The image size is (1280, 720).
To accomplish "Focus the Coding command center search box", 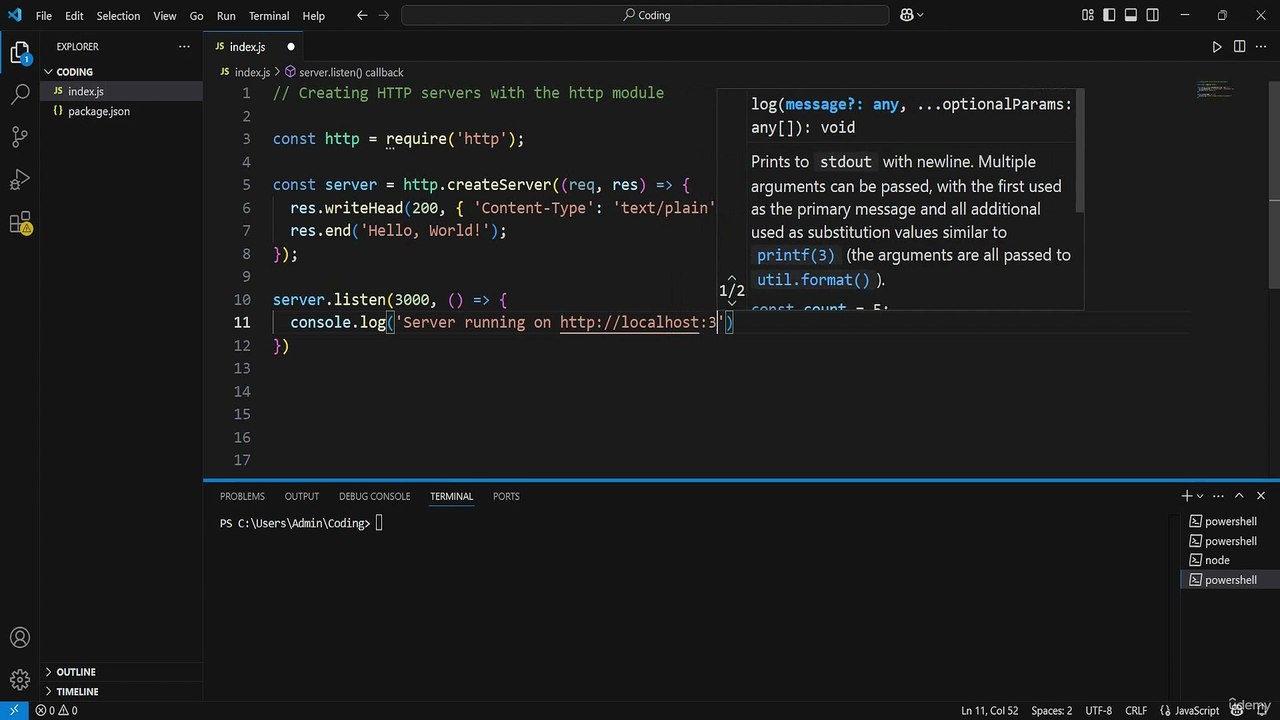I will tap(645, 15).
